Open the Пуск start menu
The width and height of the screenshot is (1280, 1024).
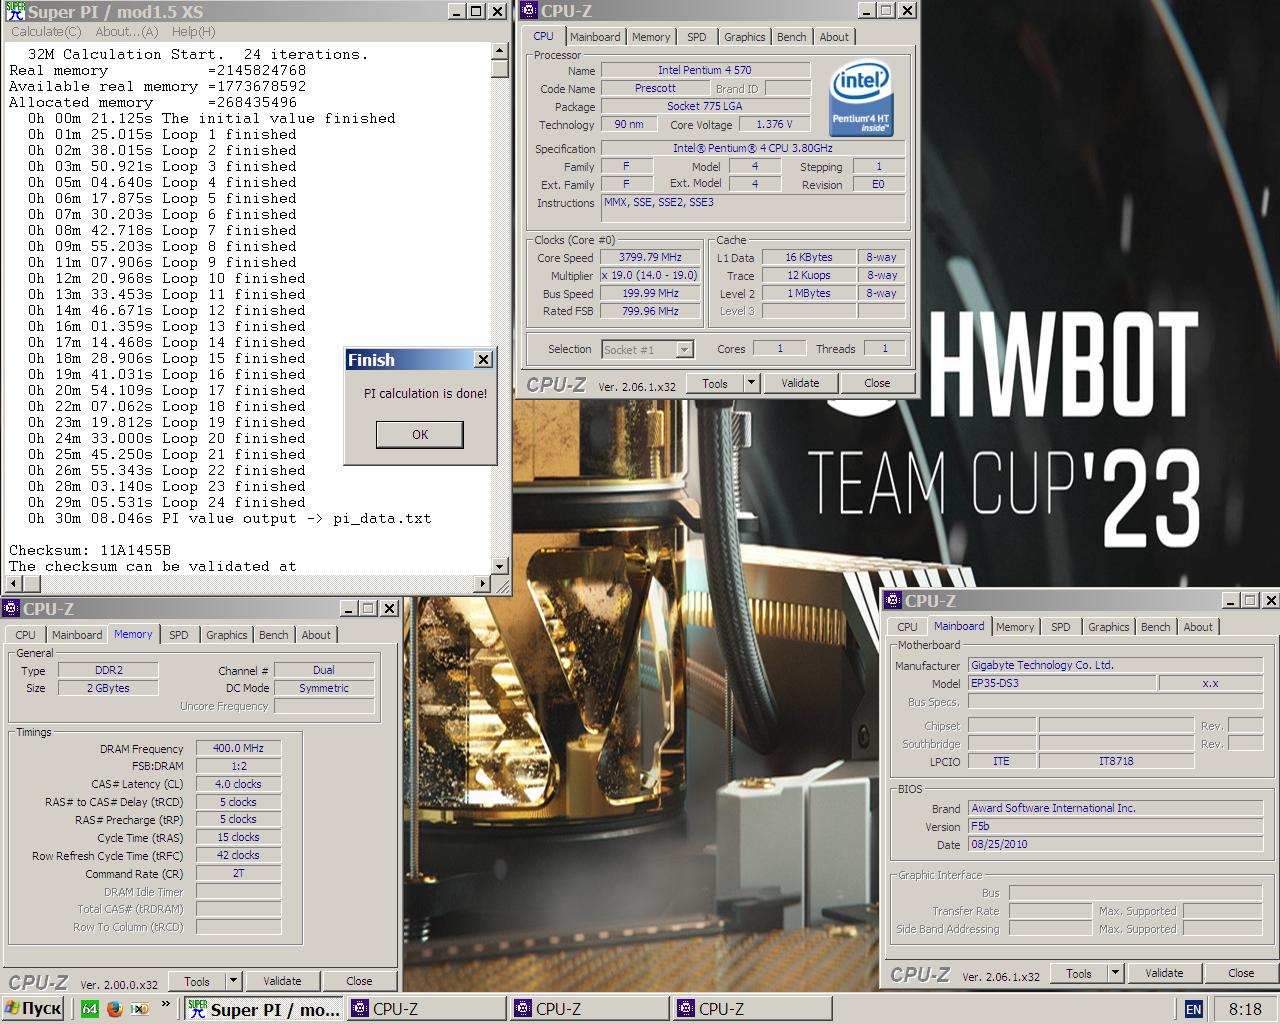click(x=33, y=1008)
